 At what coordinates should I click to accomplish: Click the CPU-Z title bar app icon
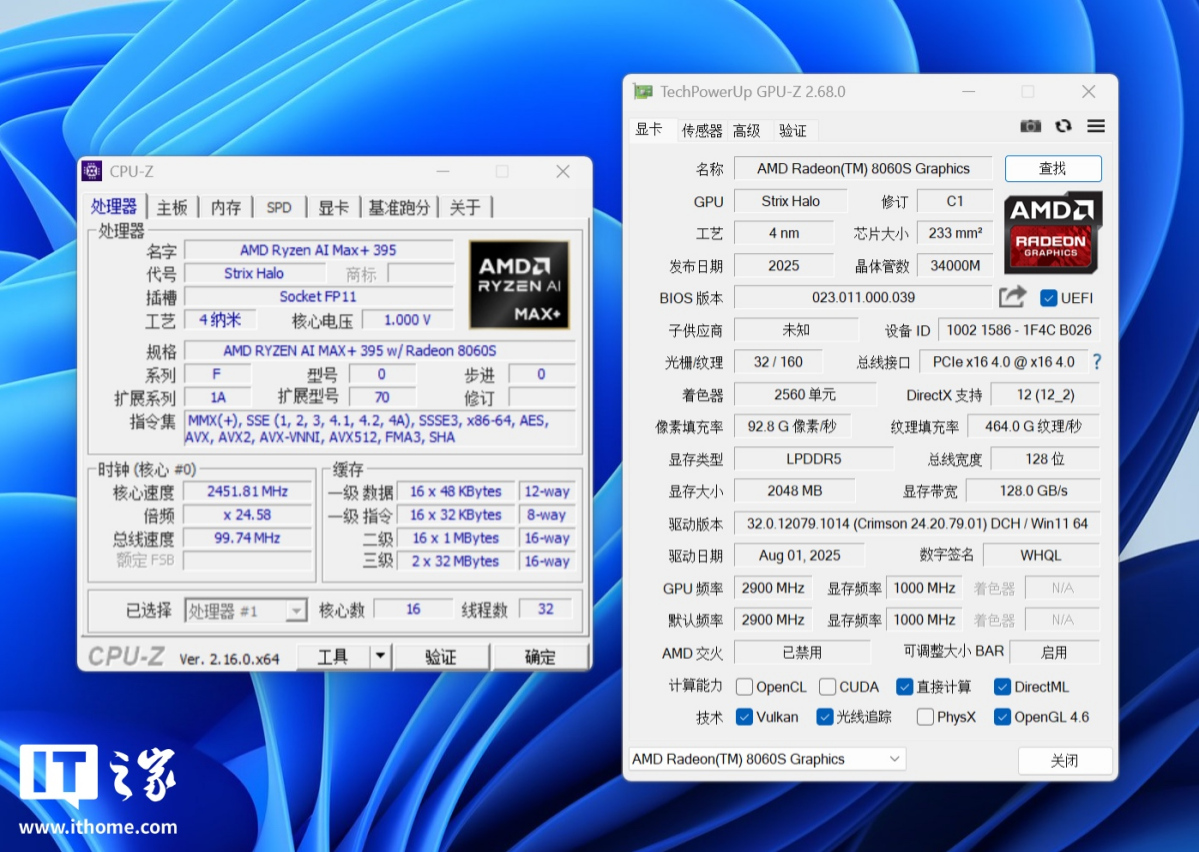click(x=92, y=171)
